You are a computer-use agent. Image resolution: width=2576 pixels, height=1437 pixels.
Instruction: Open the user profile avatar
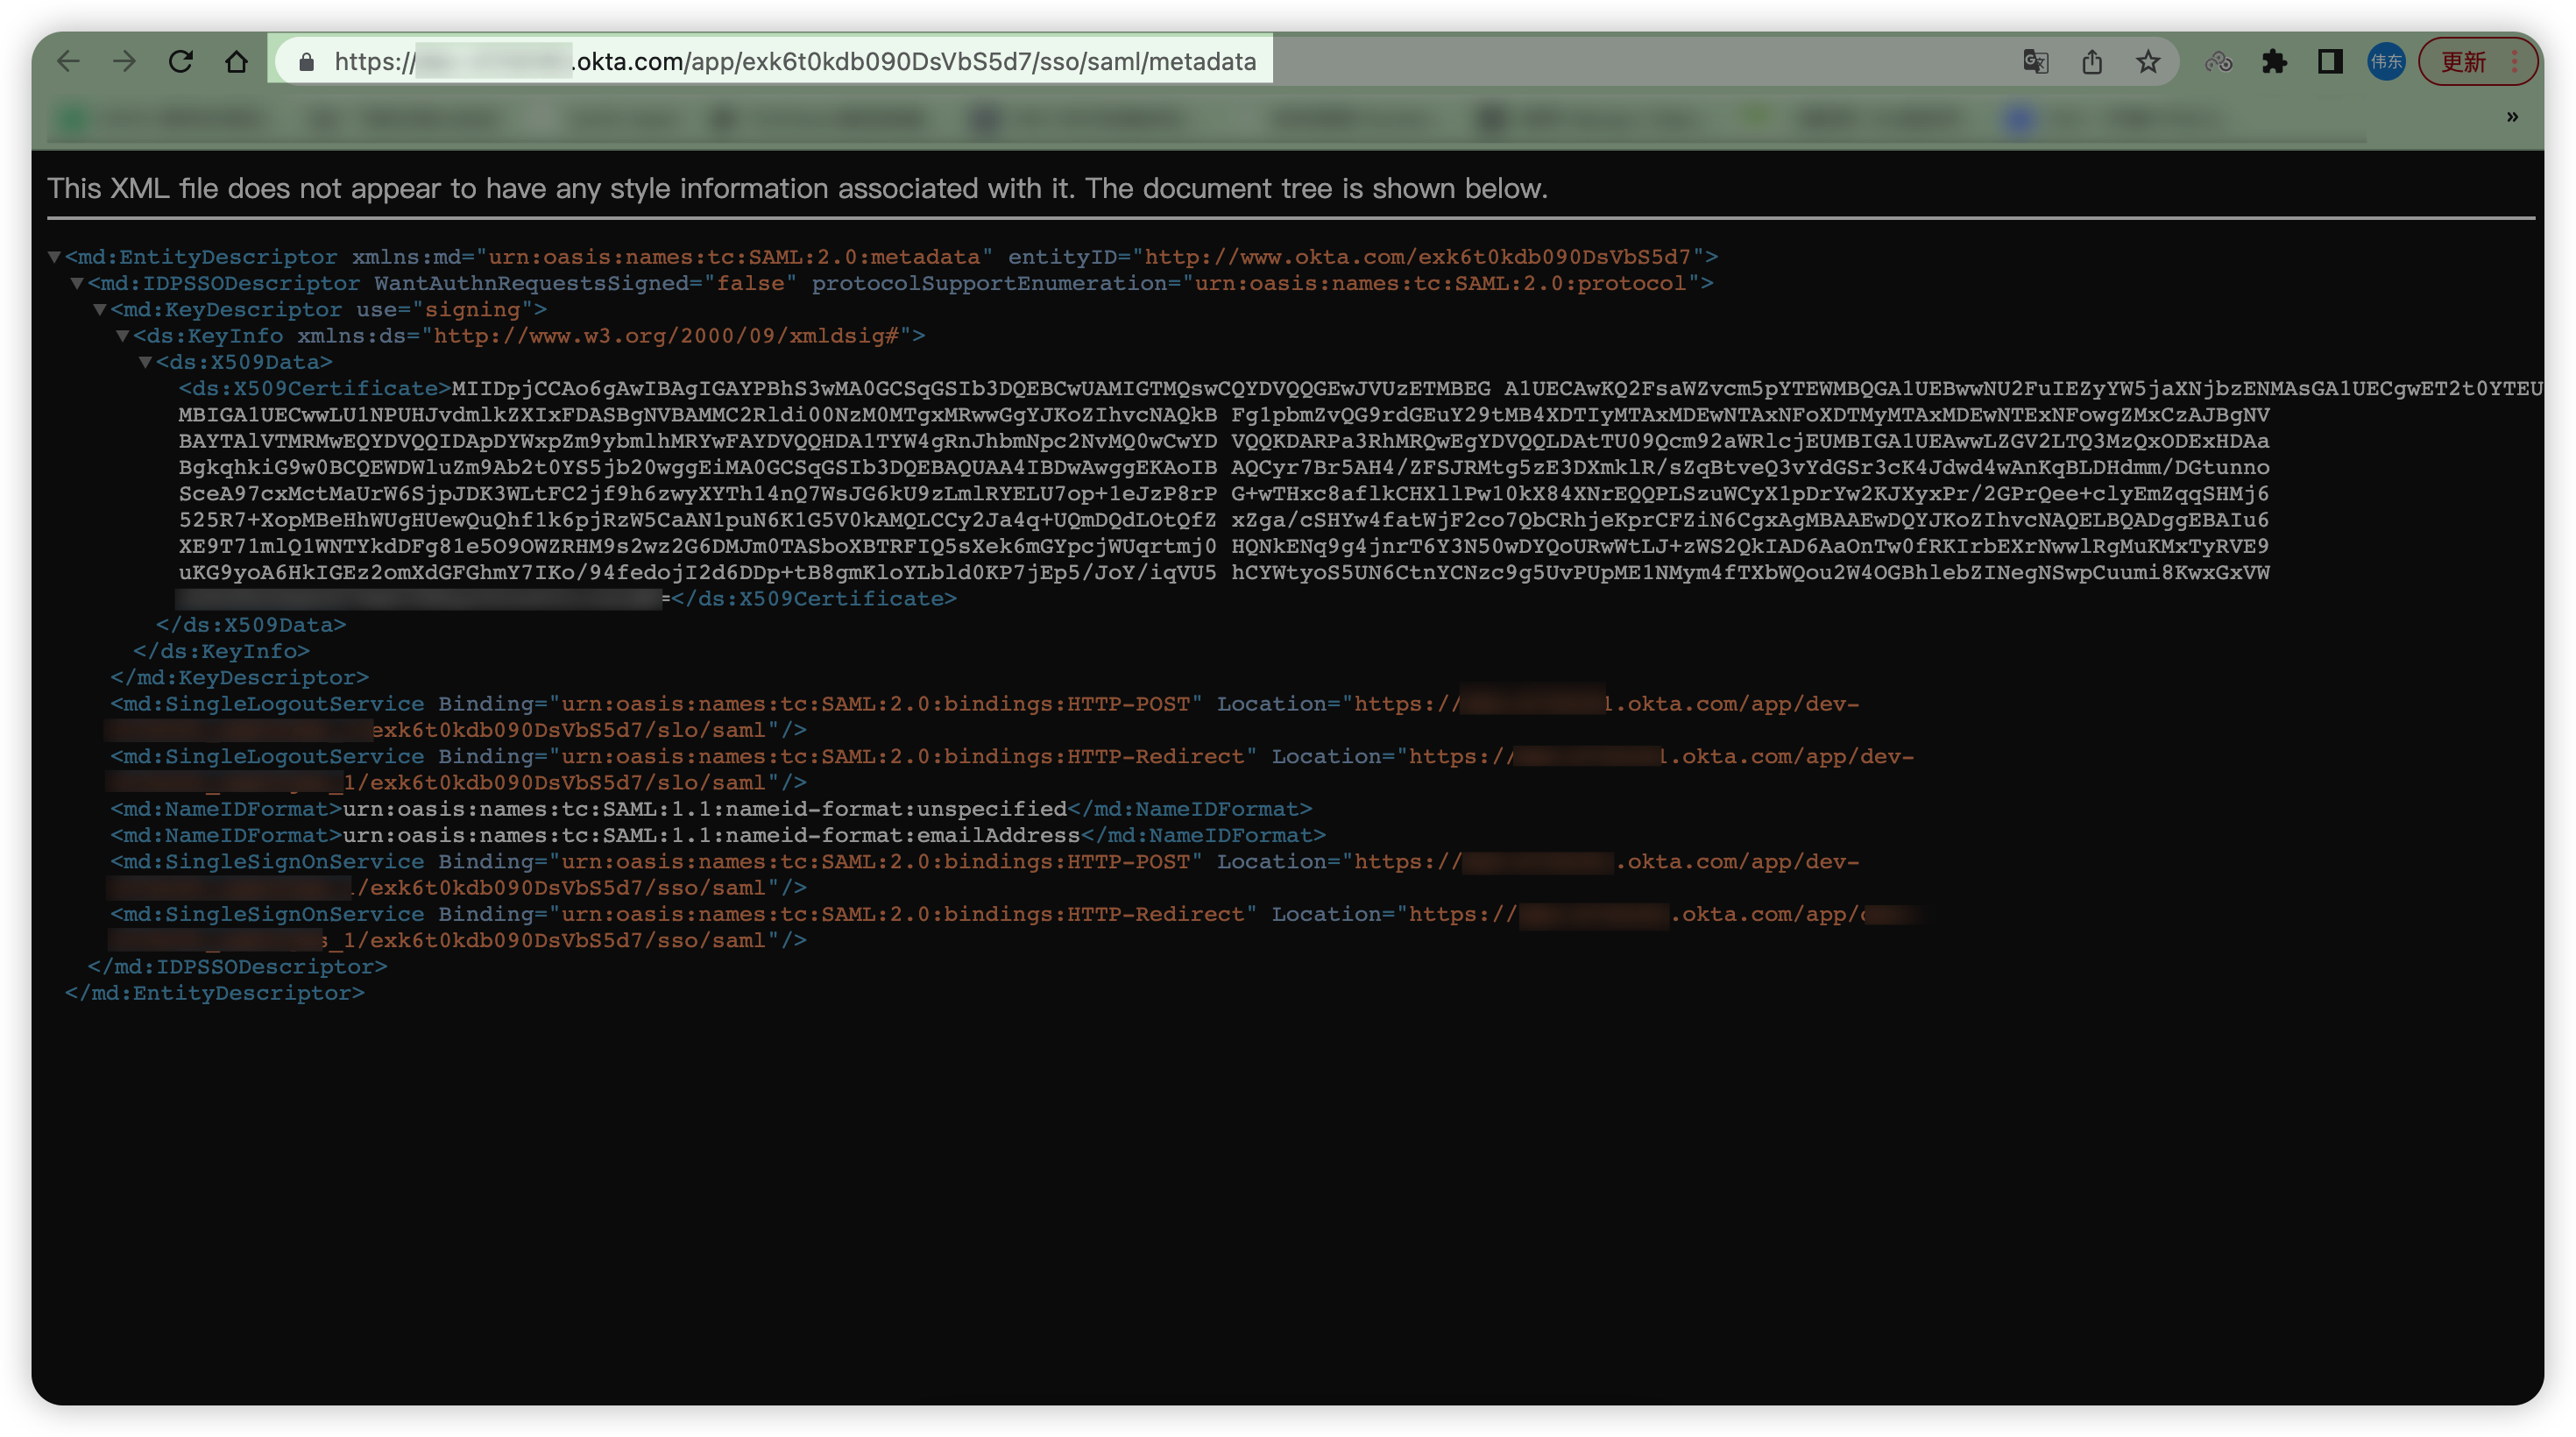[2386, 62]
